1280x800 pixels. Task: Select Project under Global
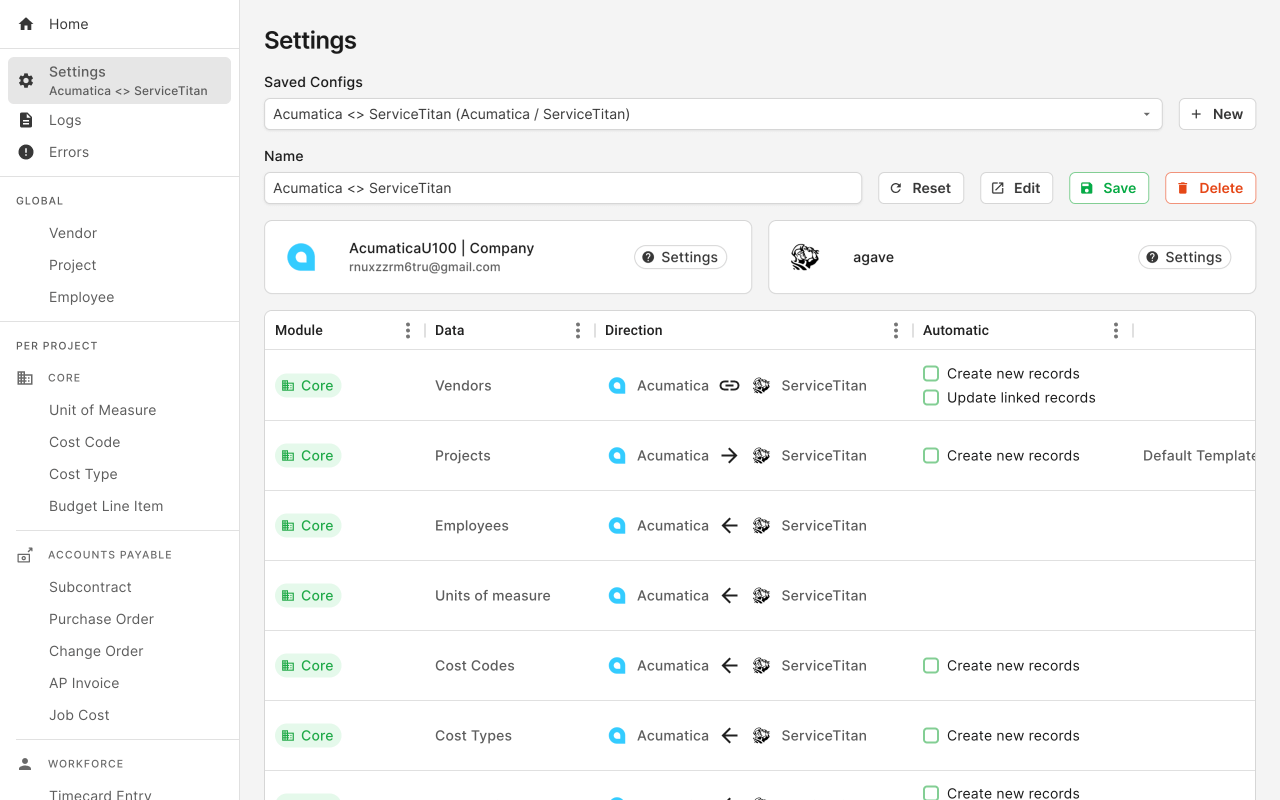coord(73,265)
